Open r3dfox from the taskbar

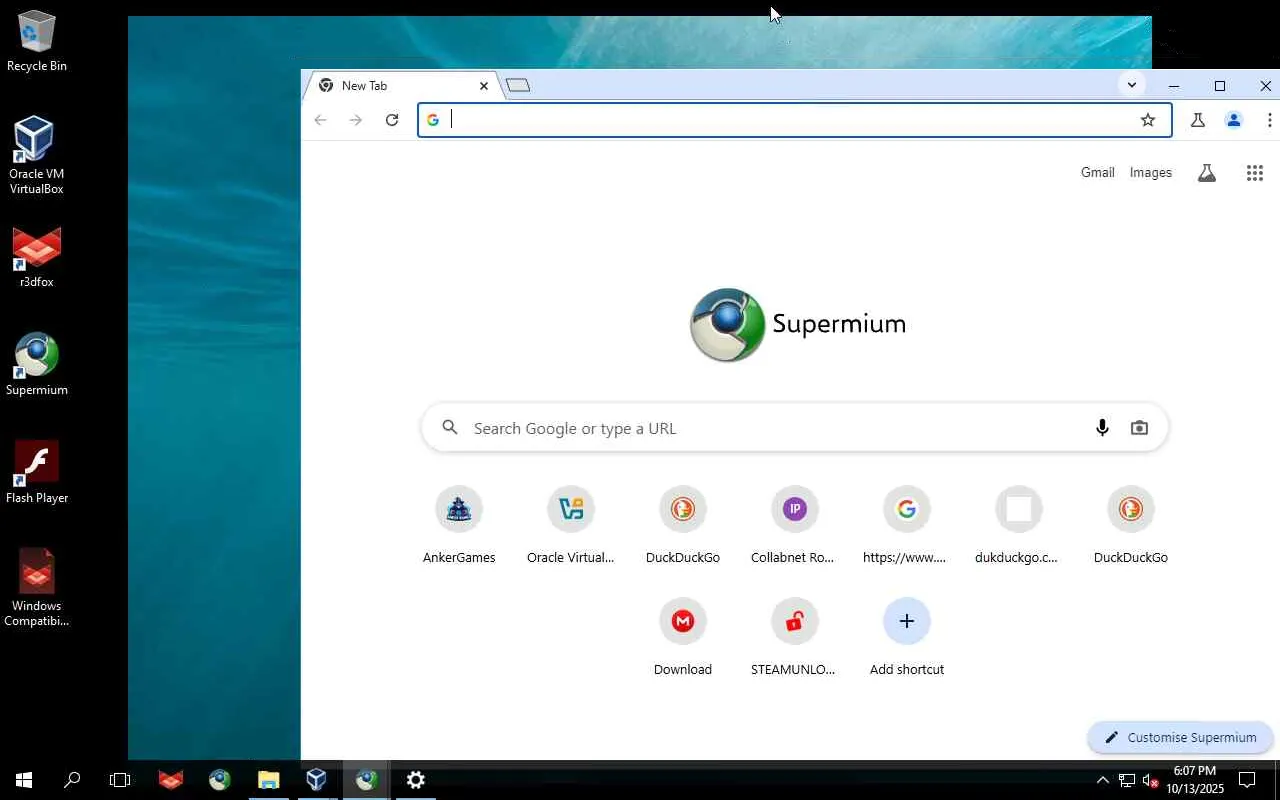pos(171,780)
